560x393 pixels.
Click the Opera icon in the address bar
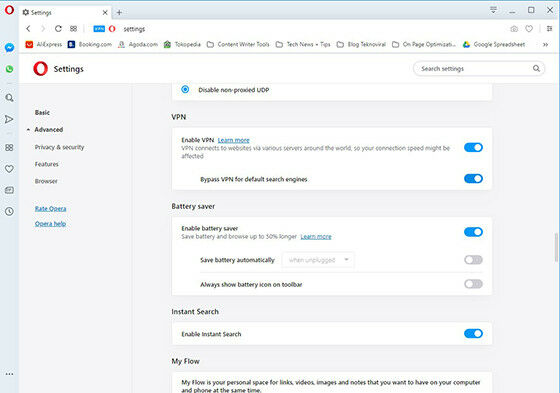[112, 29]
